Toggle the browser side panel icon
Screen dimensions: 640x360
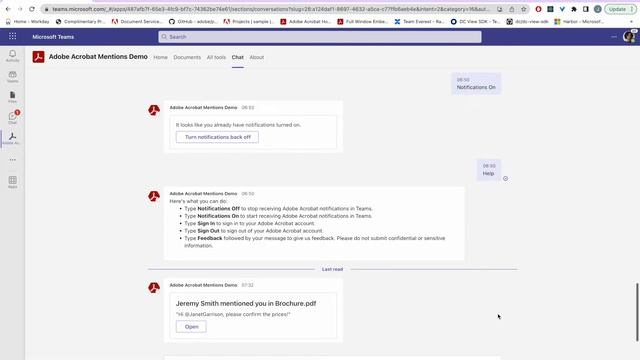pos(586,9)
